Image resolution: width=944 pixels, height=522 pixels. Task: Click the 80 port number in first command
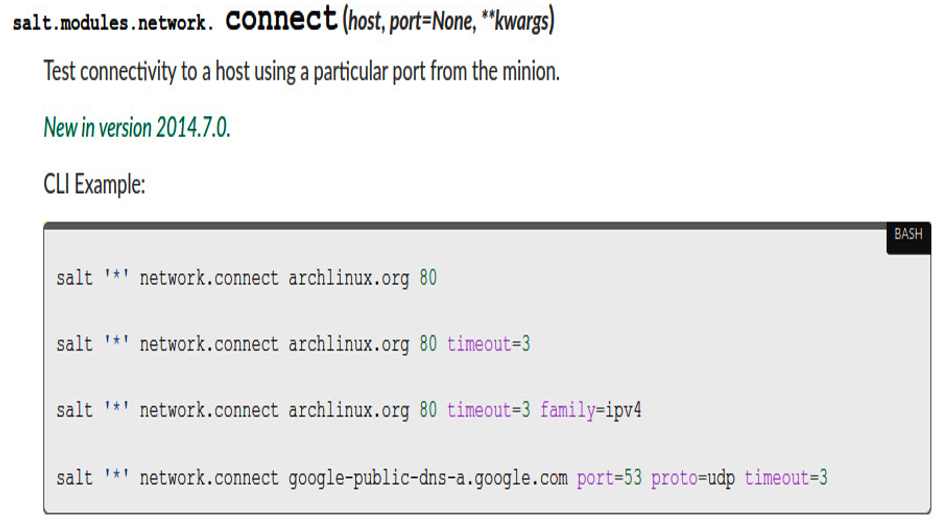[428, 278]
